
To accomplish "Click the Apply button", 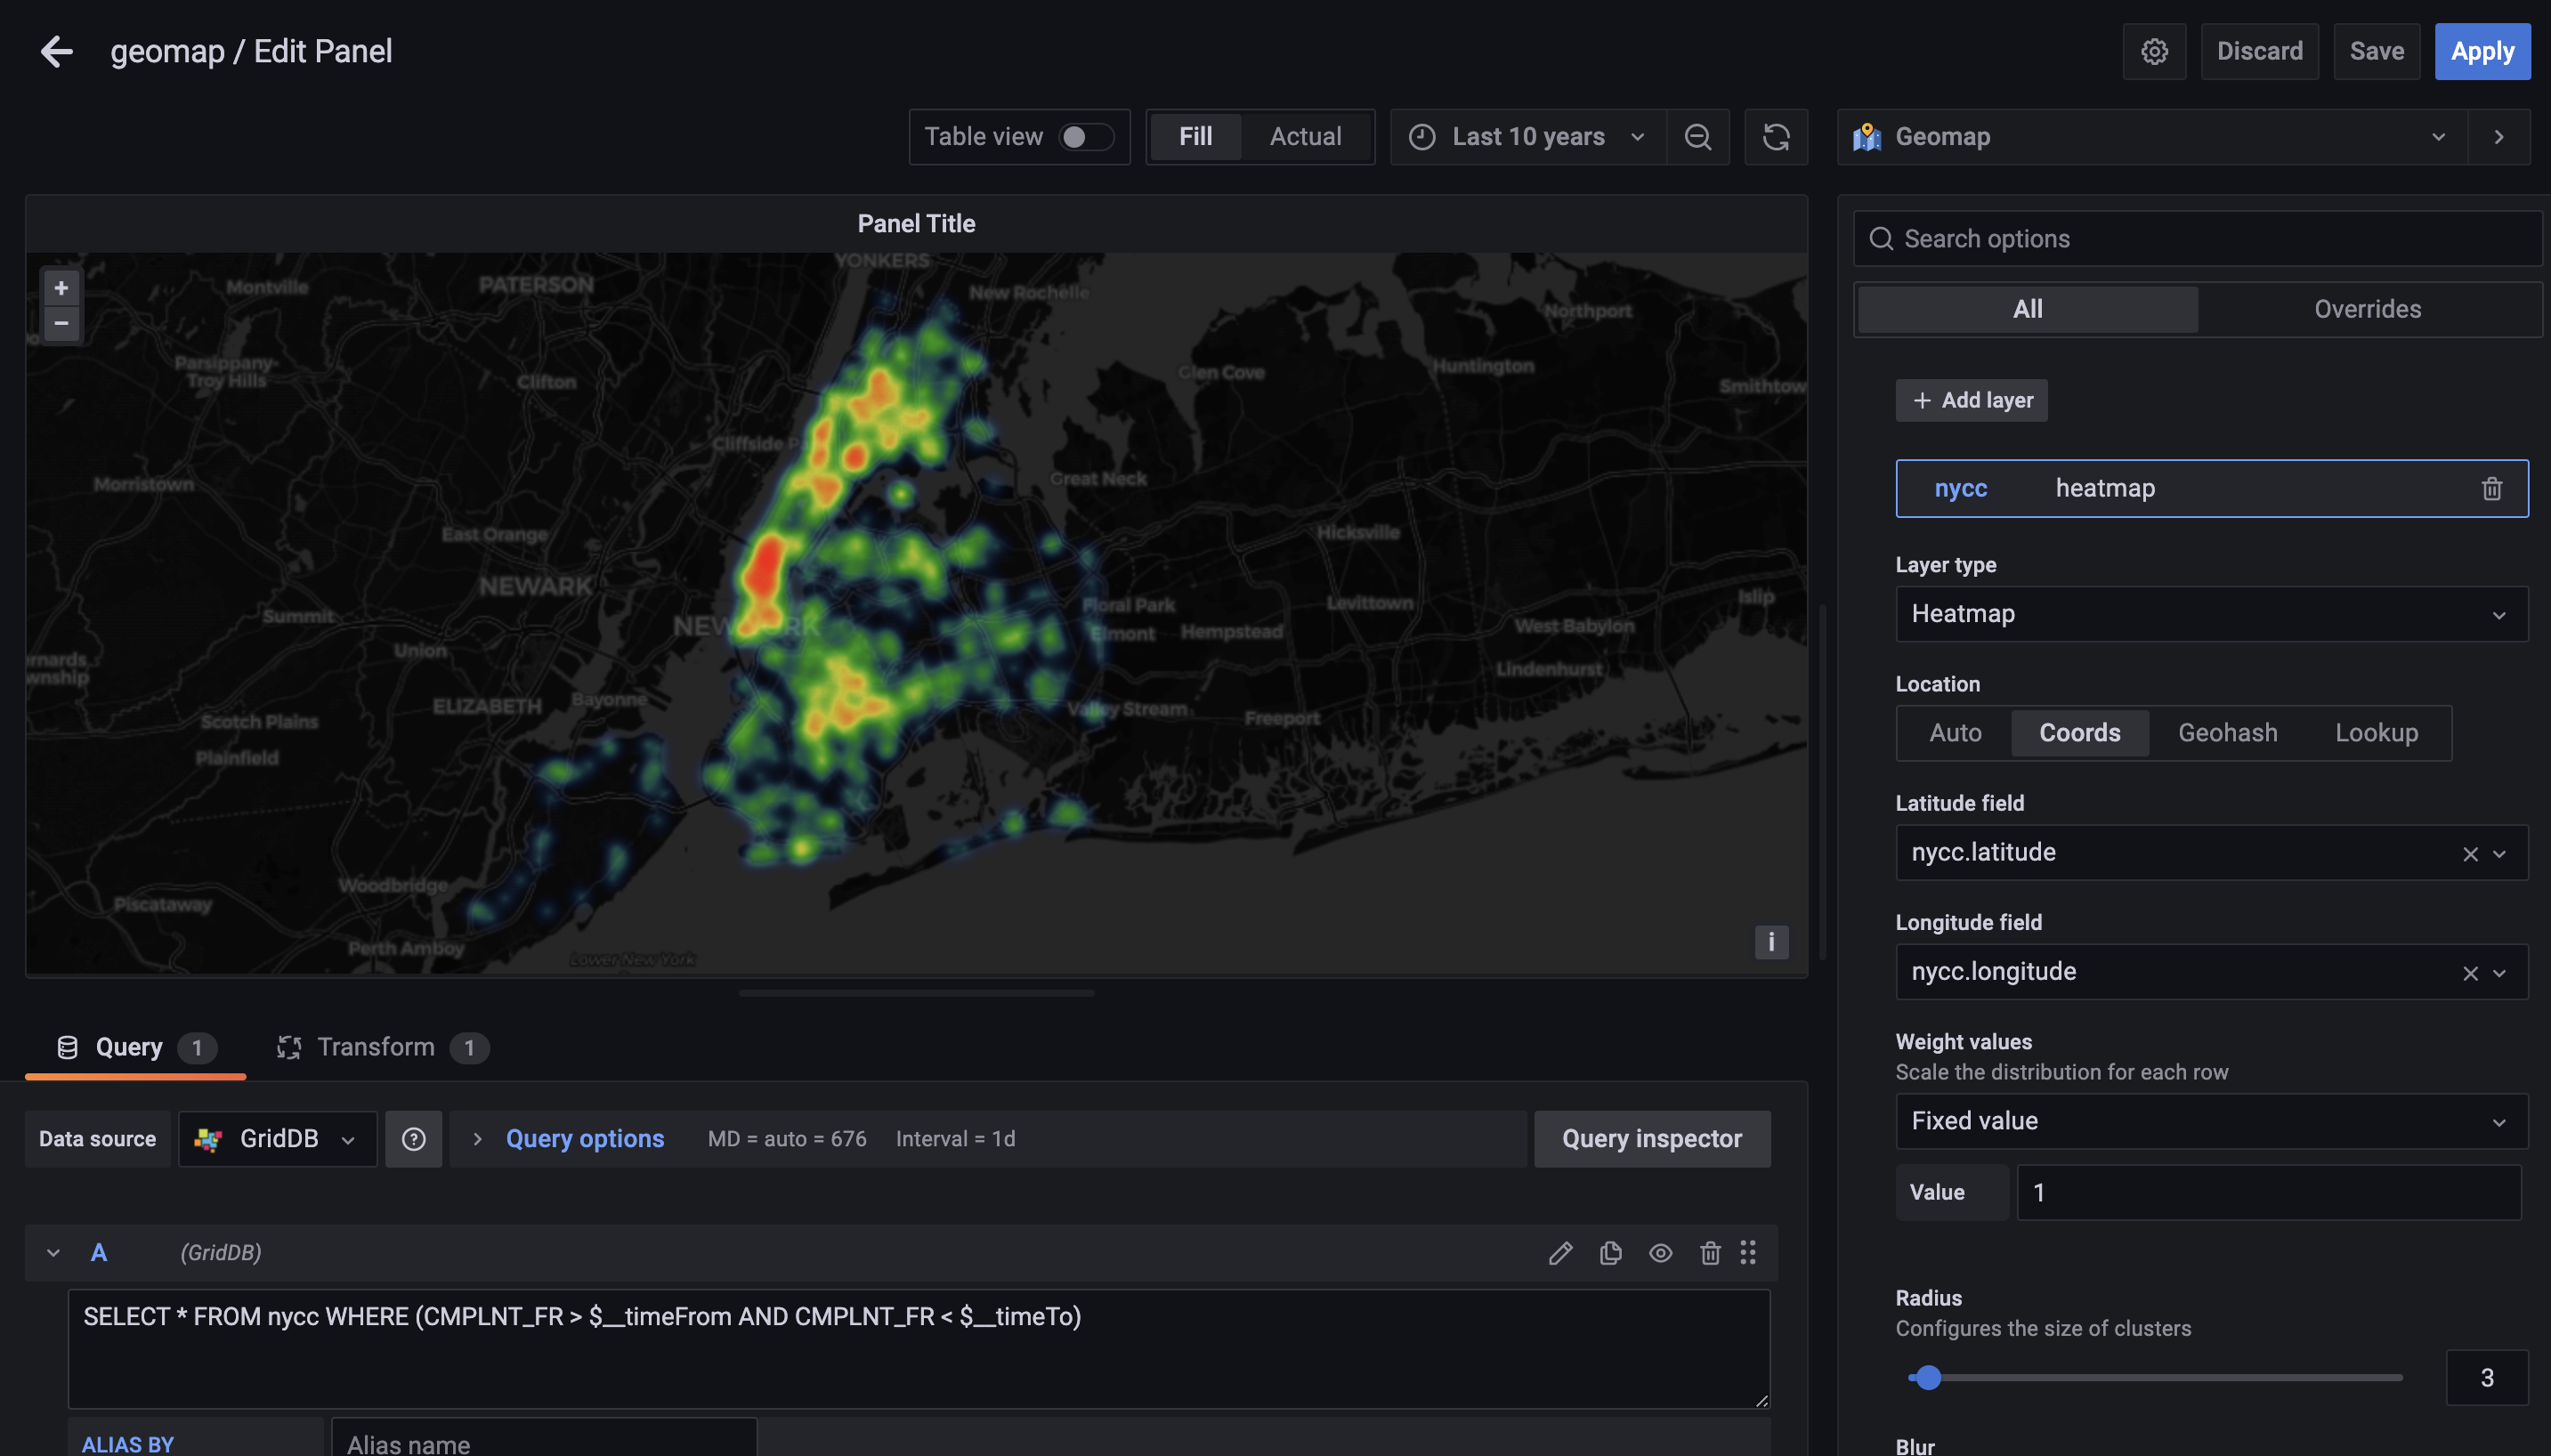I will coord(2481,51).
